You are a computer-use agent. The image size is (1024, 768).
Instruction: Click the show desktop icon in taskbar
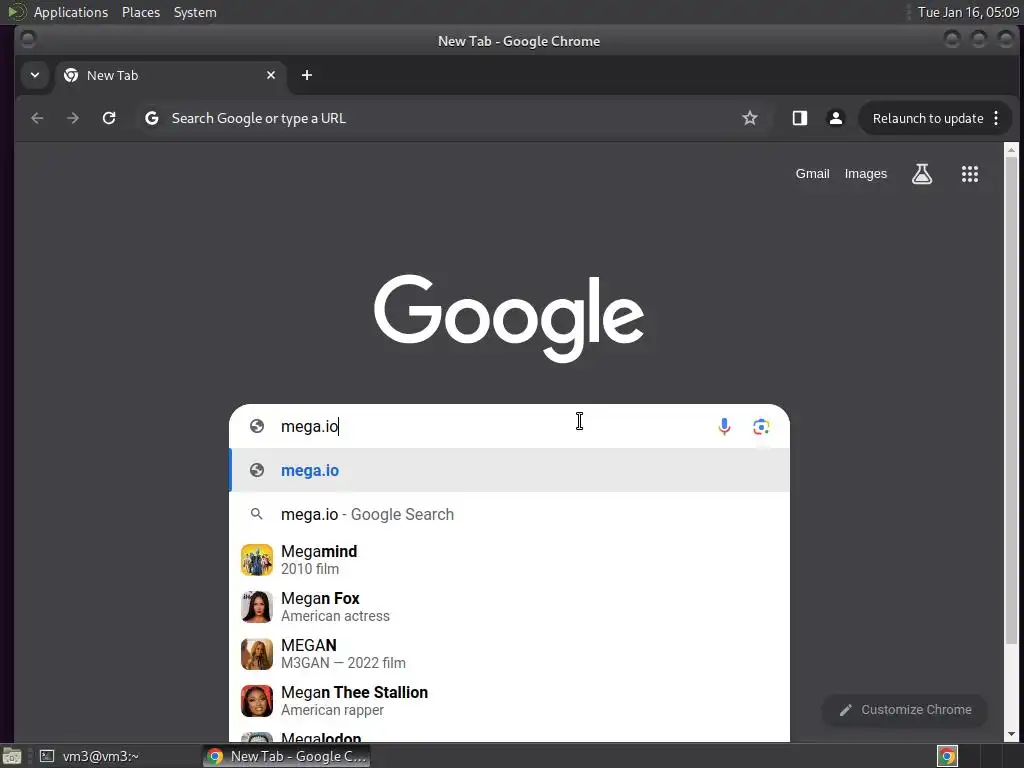pyautogui.click(x=12, y=756)
